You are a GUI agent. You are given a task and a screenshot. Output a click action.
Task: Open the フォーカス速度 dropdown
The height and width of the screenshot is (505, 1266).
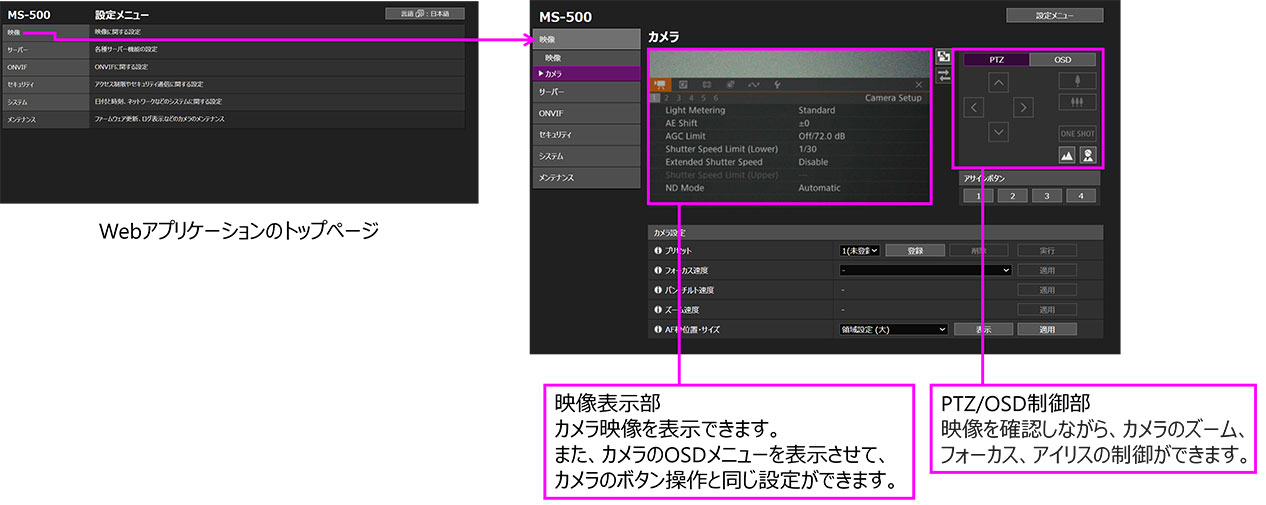tap(926, 270)
